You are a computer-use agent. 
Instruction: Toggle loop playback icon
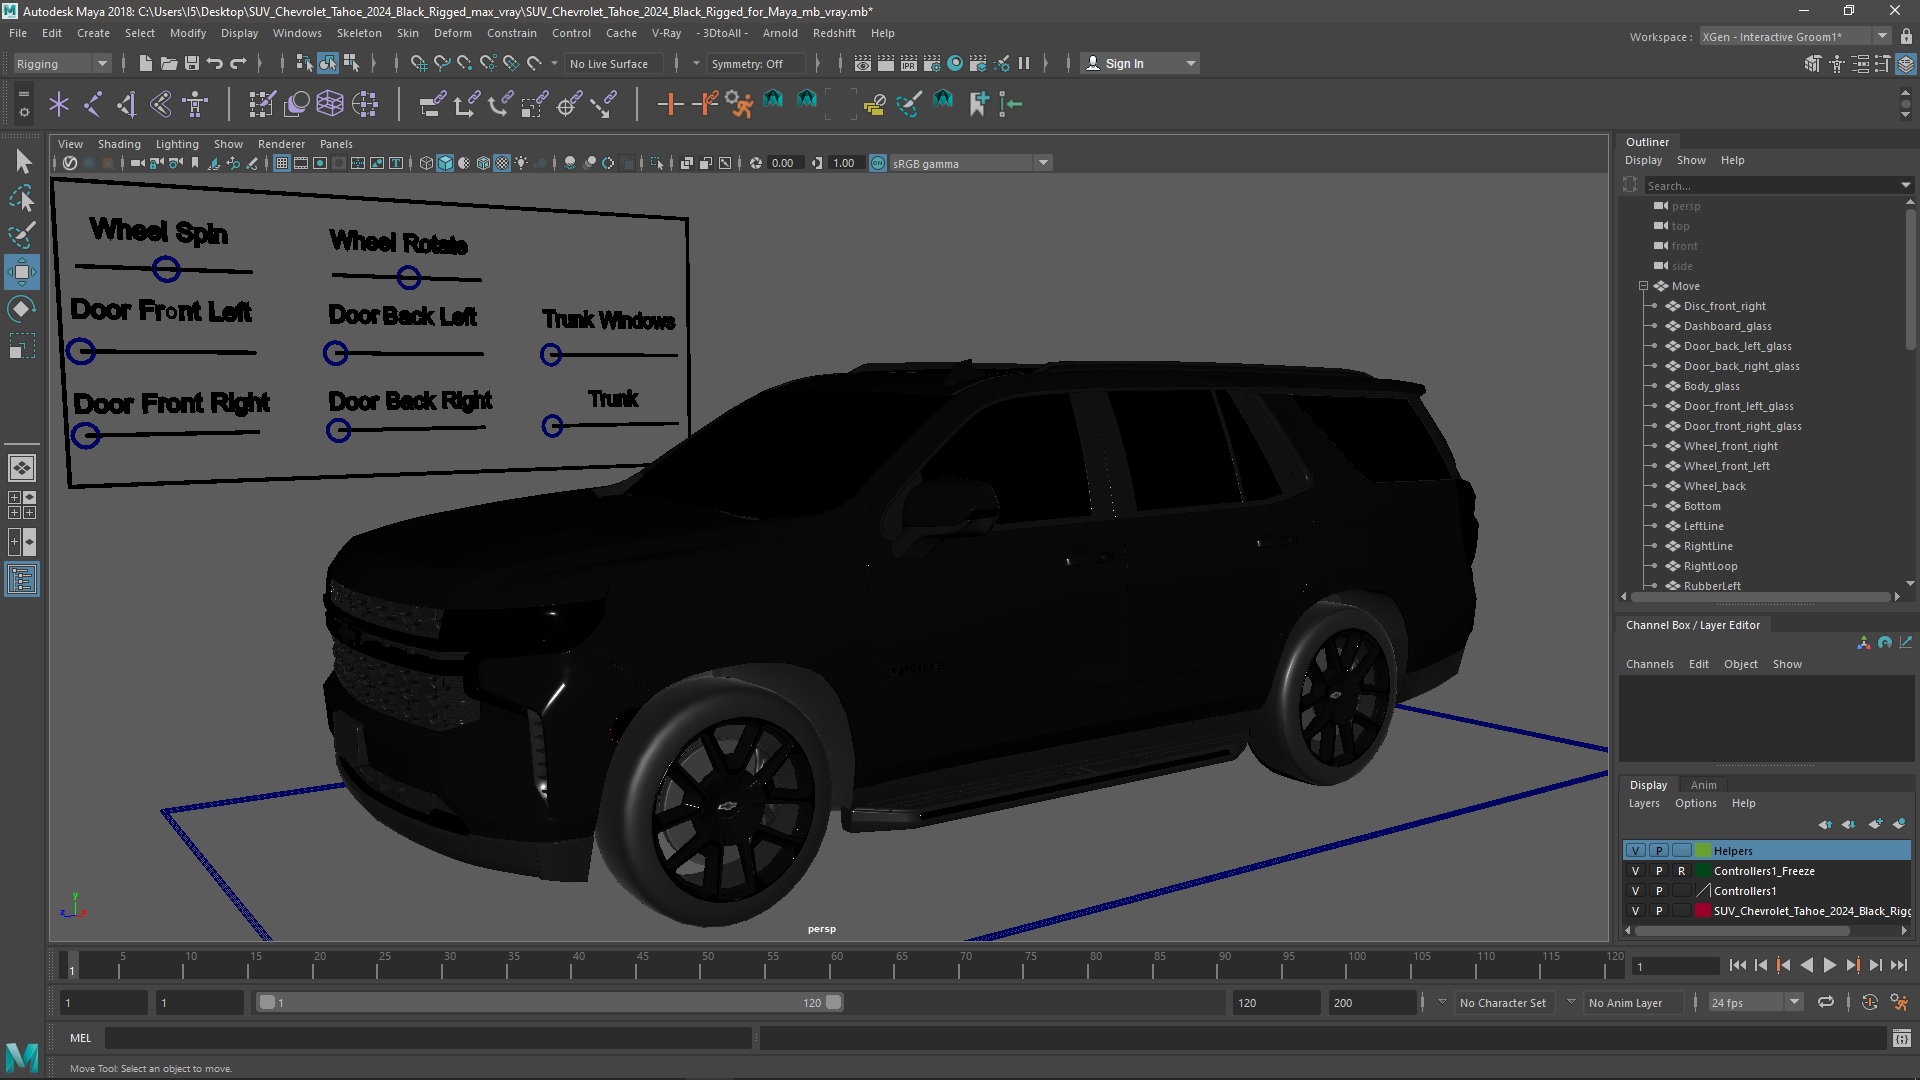click(1826, 1002)
